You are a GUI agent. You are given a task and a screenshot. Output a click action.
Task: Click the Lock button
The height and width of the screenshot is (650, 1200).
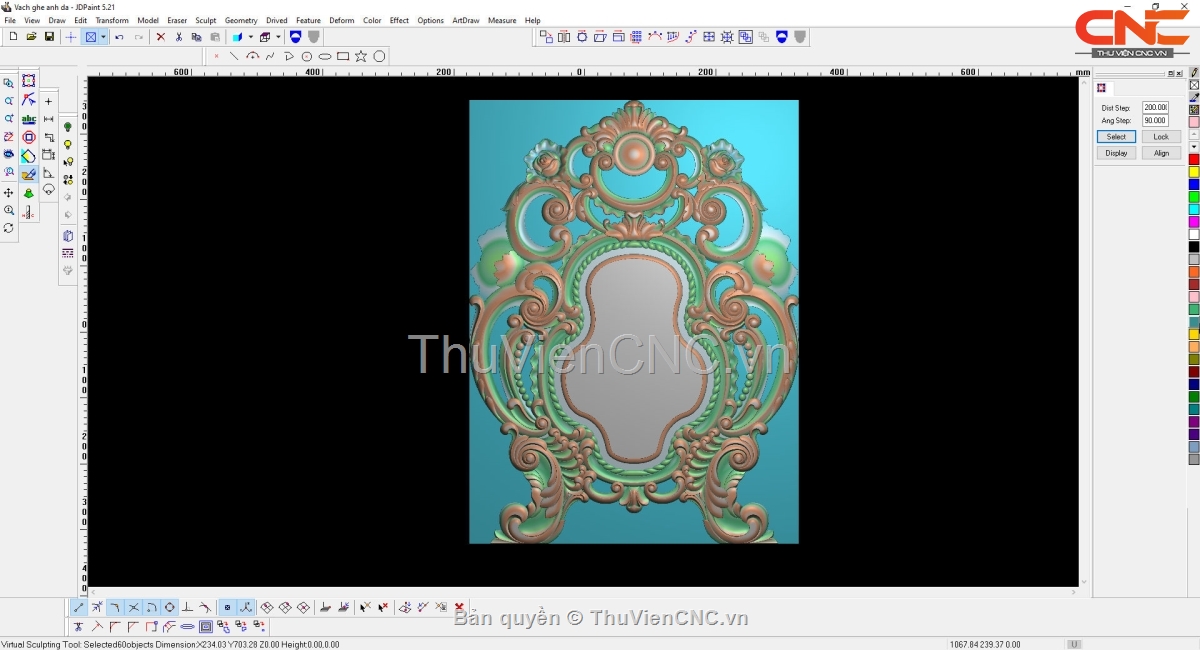tap(1160, 137)
